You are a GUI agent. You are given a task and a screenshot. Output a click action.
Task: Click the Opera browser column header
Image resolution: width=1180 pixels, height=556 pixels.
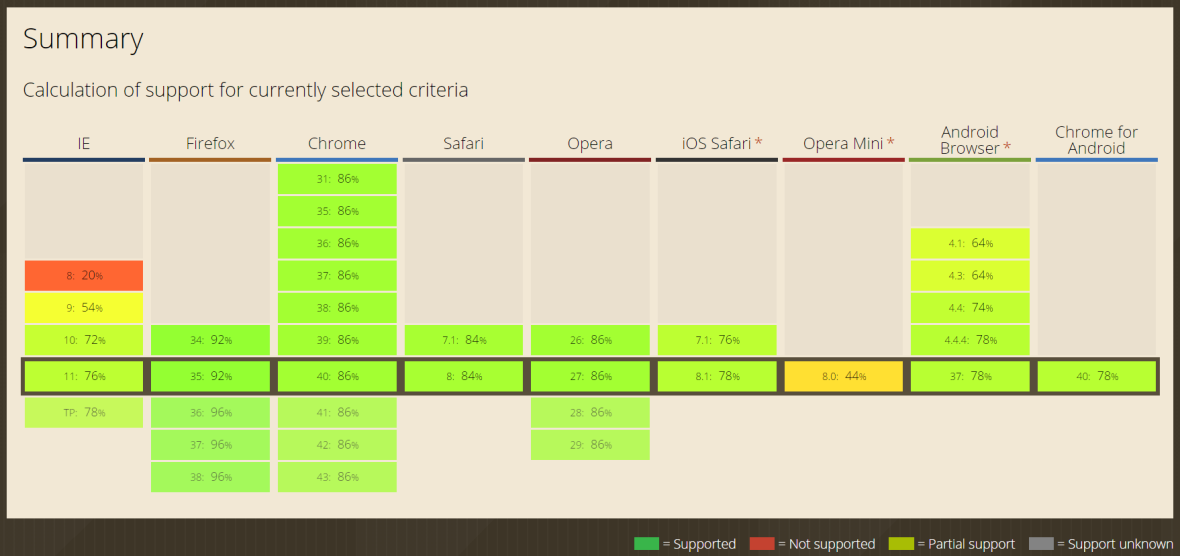pos(590,143)
